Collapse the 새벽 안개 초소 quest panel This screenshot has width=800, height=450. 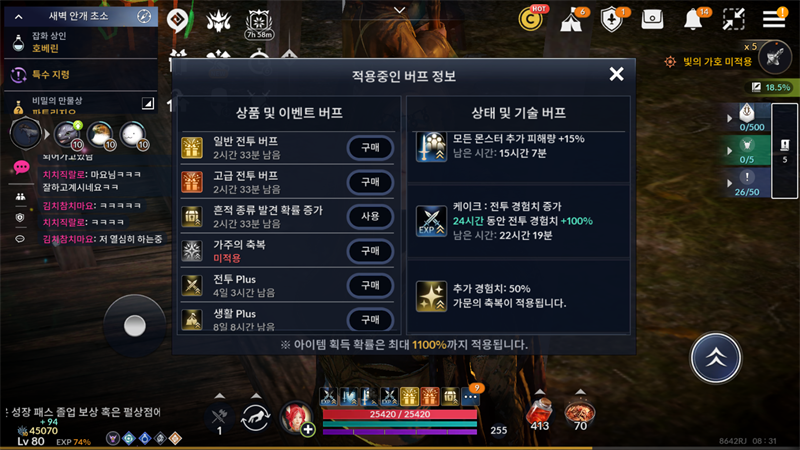coord(19,17)
